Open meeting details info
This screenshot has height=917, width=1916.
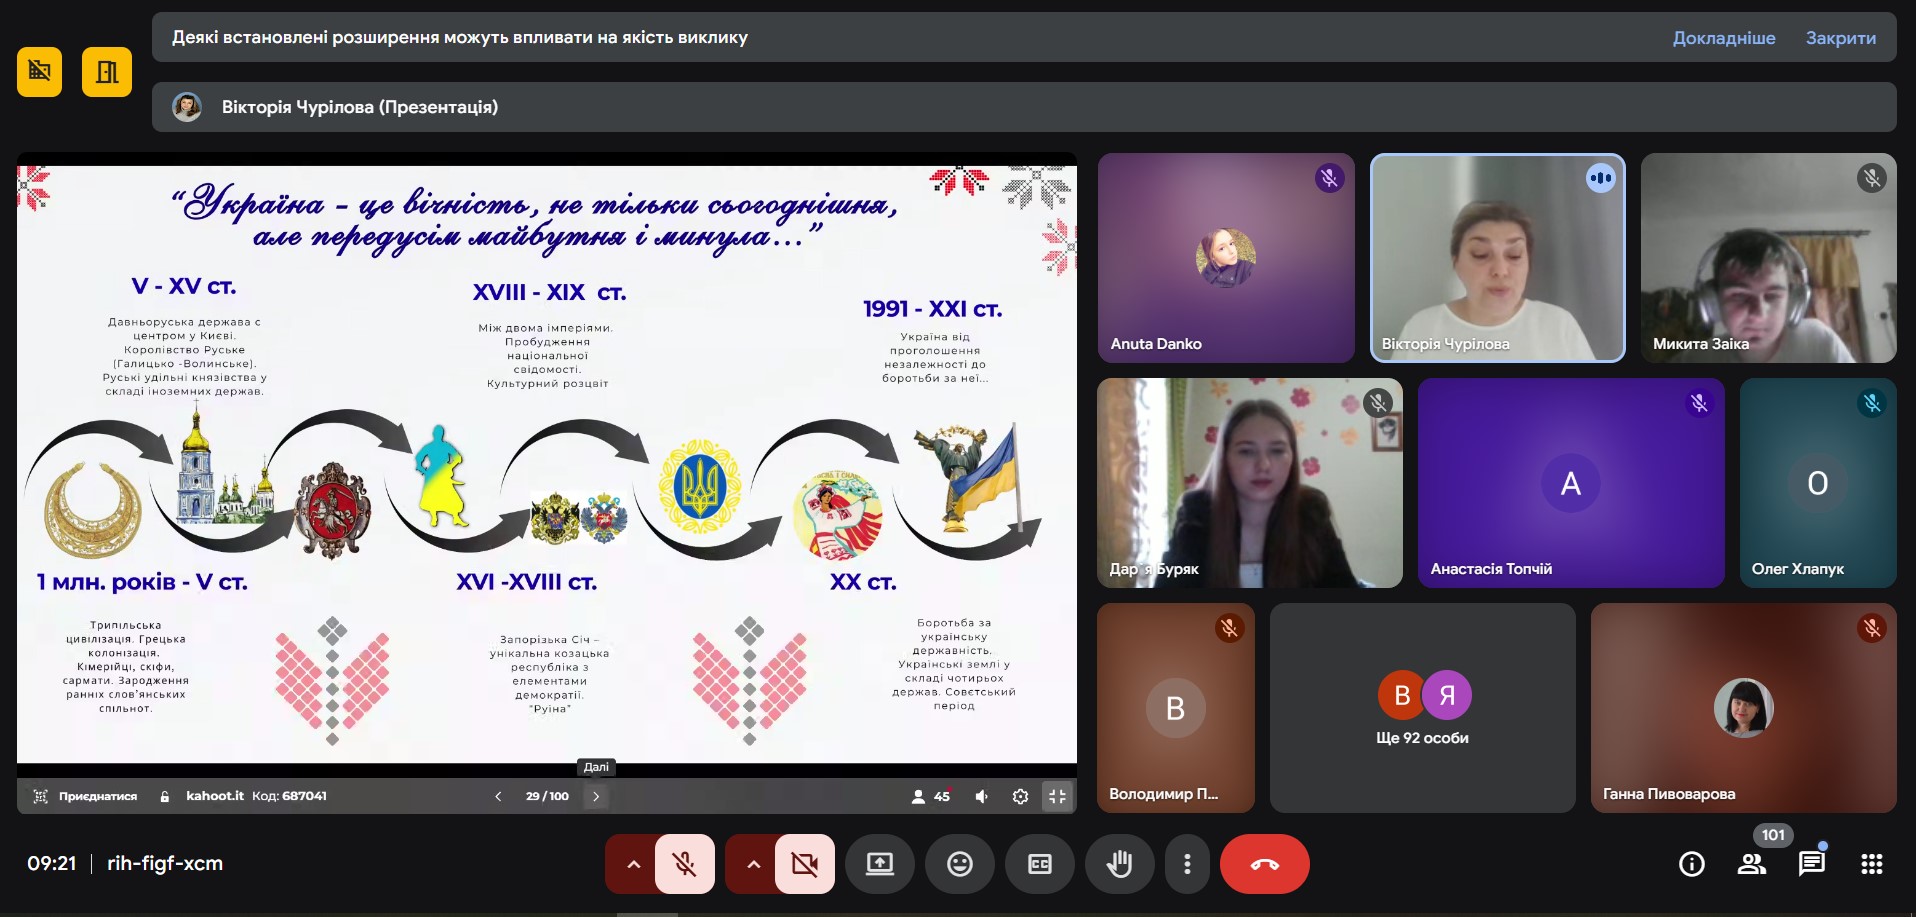coord(1692,864)
